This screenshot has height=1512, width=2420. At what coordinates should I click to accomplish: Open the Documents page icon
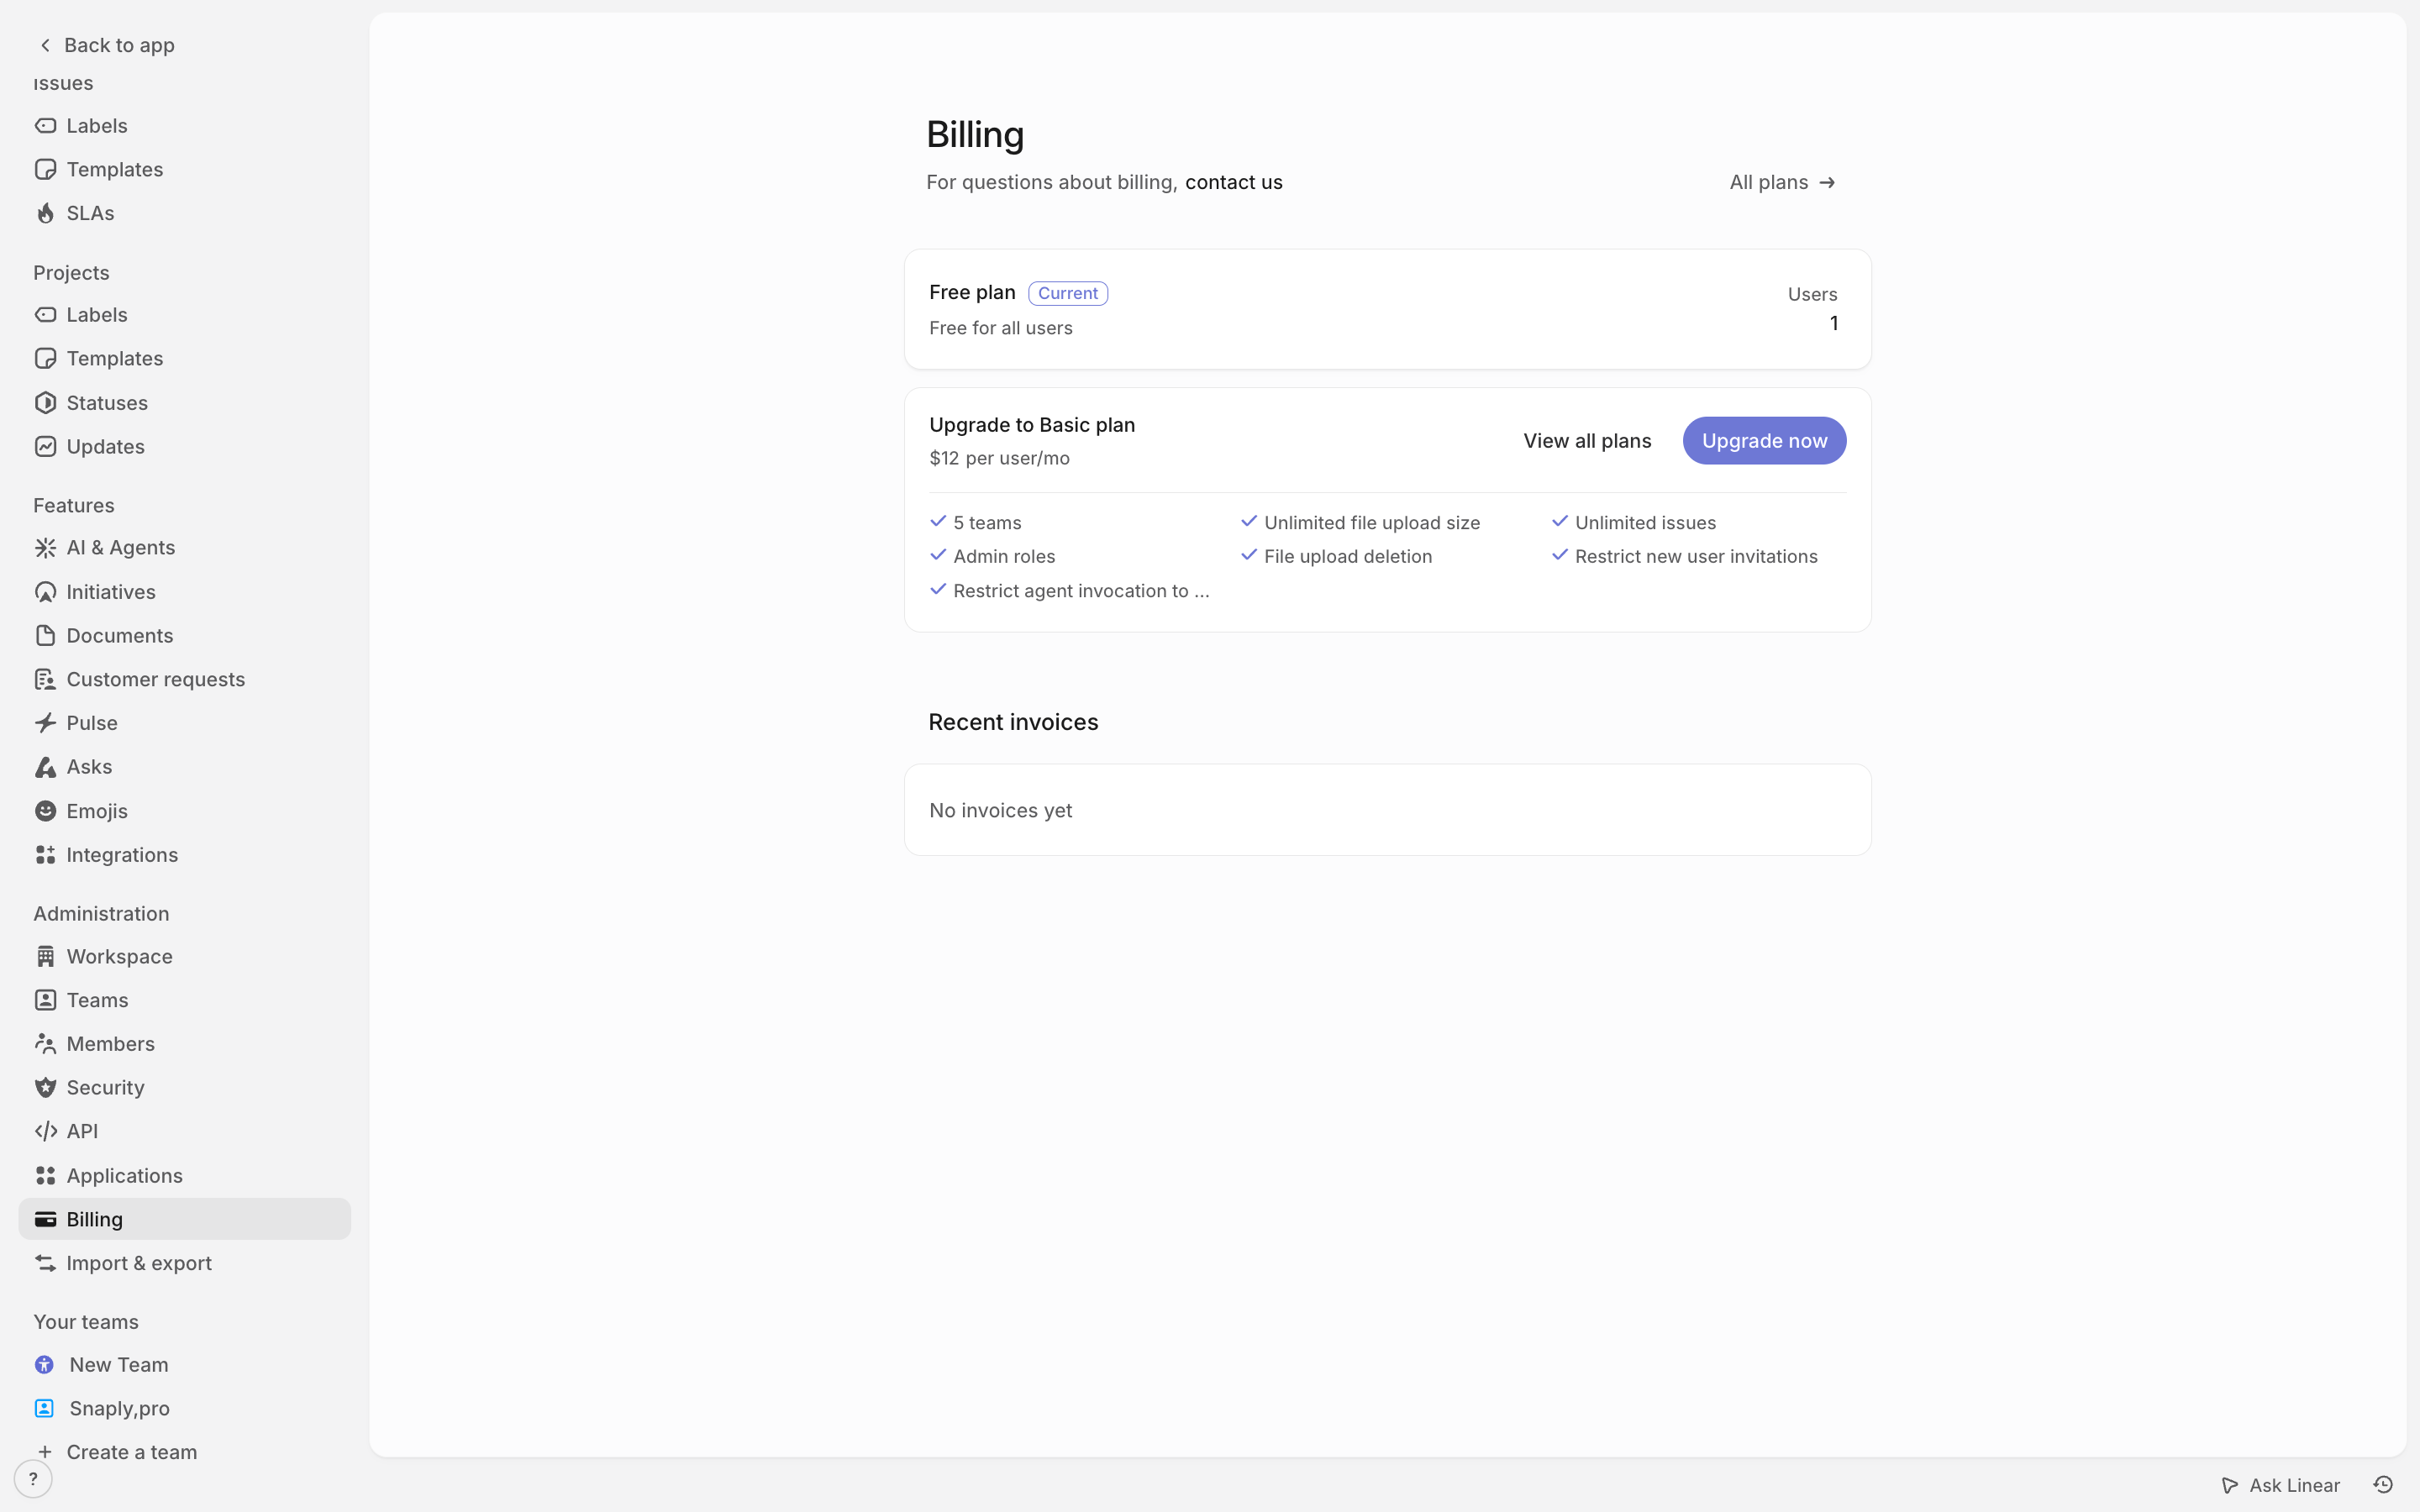[x=45, y=636]
